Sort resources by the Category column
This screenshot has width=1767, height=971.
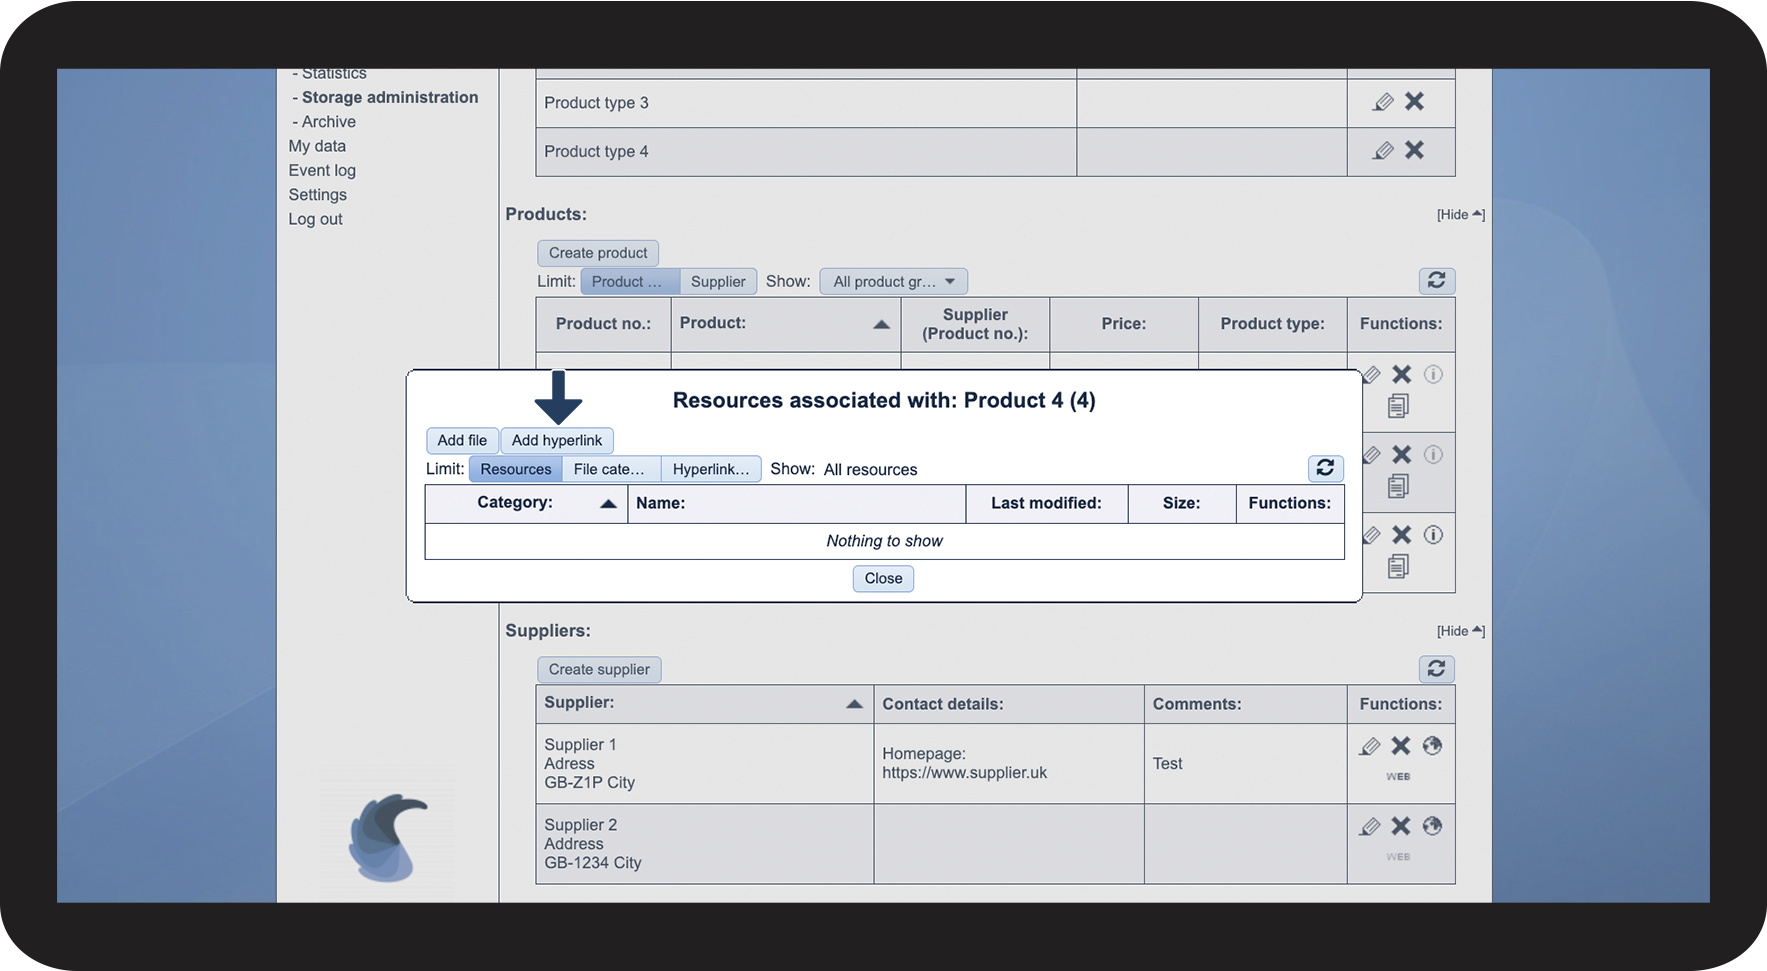pyautogui.click(x=526, y=503)
